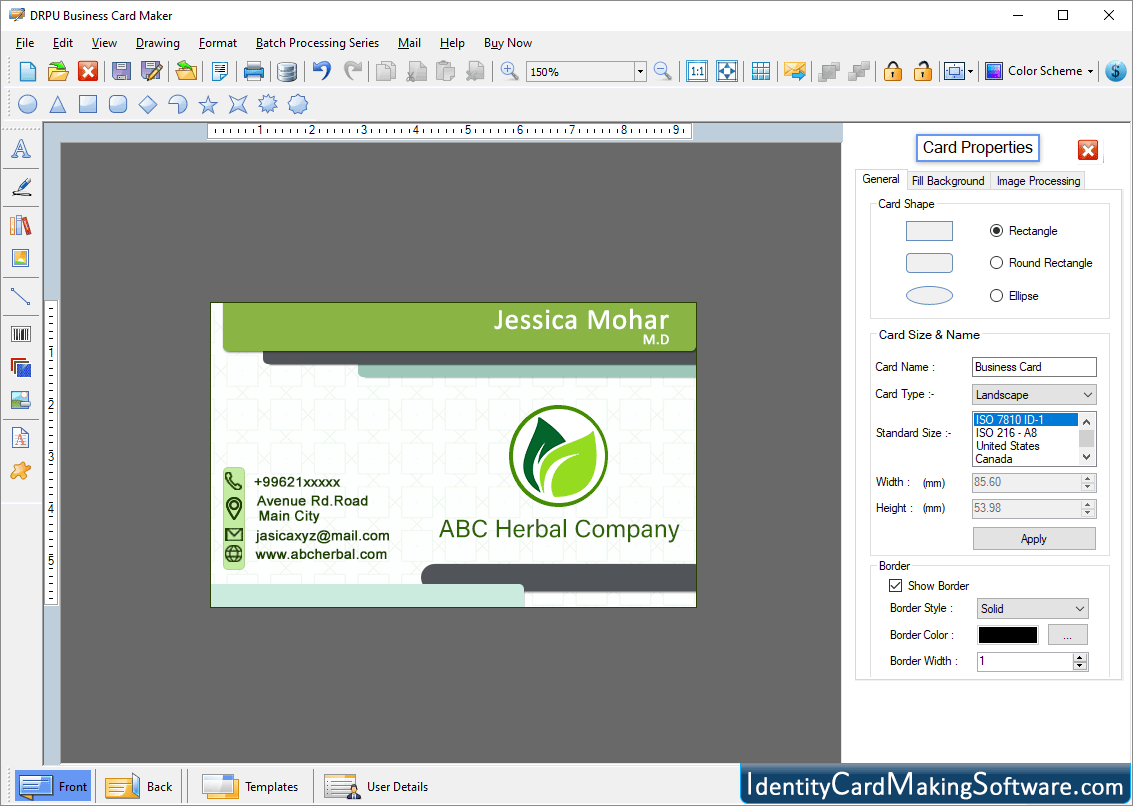Open the Format menu
Image resolution: width=1133 pixels, height=806 pixels.
pyautogui.click(x=217, y=43)
